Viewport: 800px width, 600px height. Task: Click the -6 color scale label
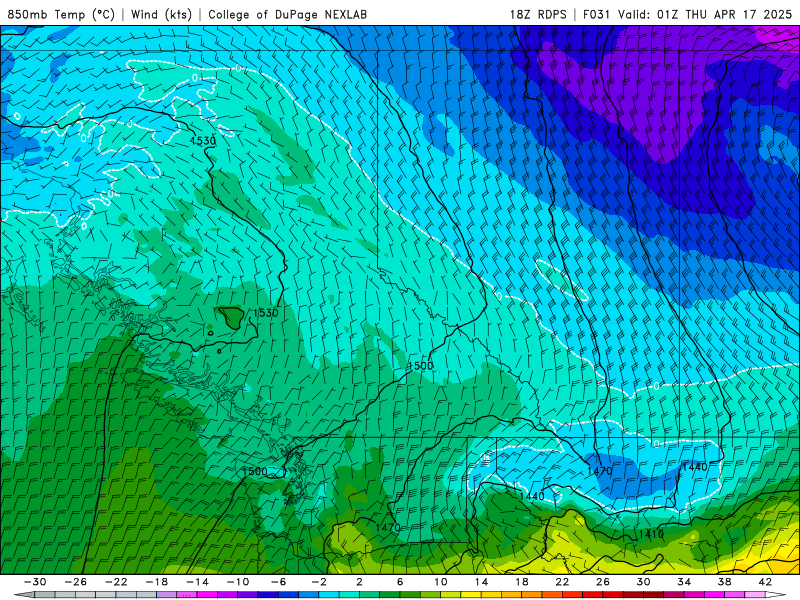(x=279, y=582)
